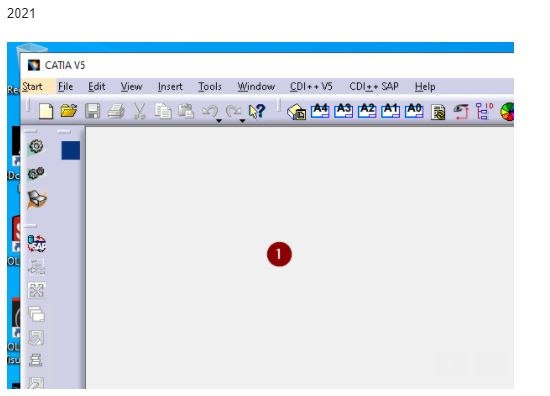Click the SAP connection icon in sidebar
550x396 pixels.
36,243
